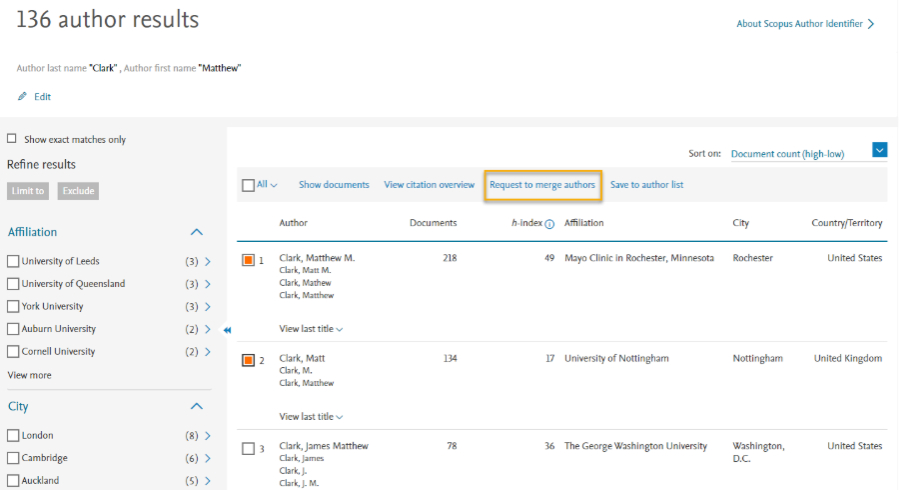Viewport: 900px width, 490px height.
Task: Click chevron beside About Scopus Author Identifier
Action: click(871, 24)
